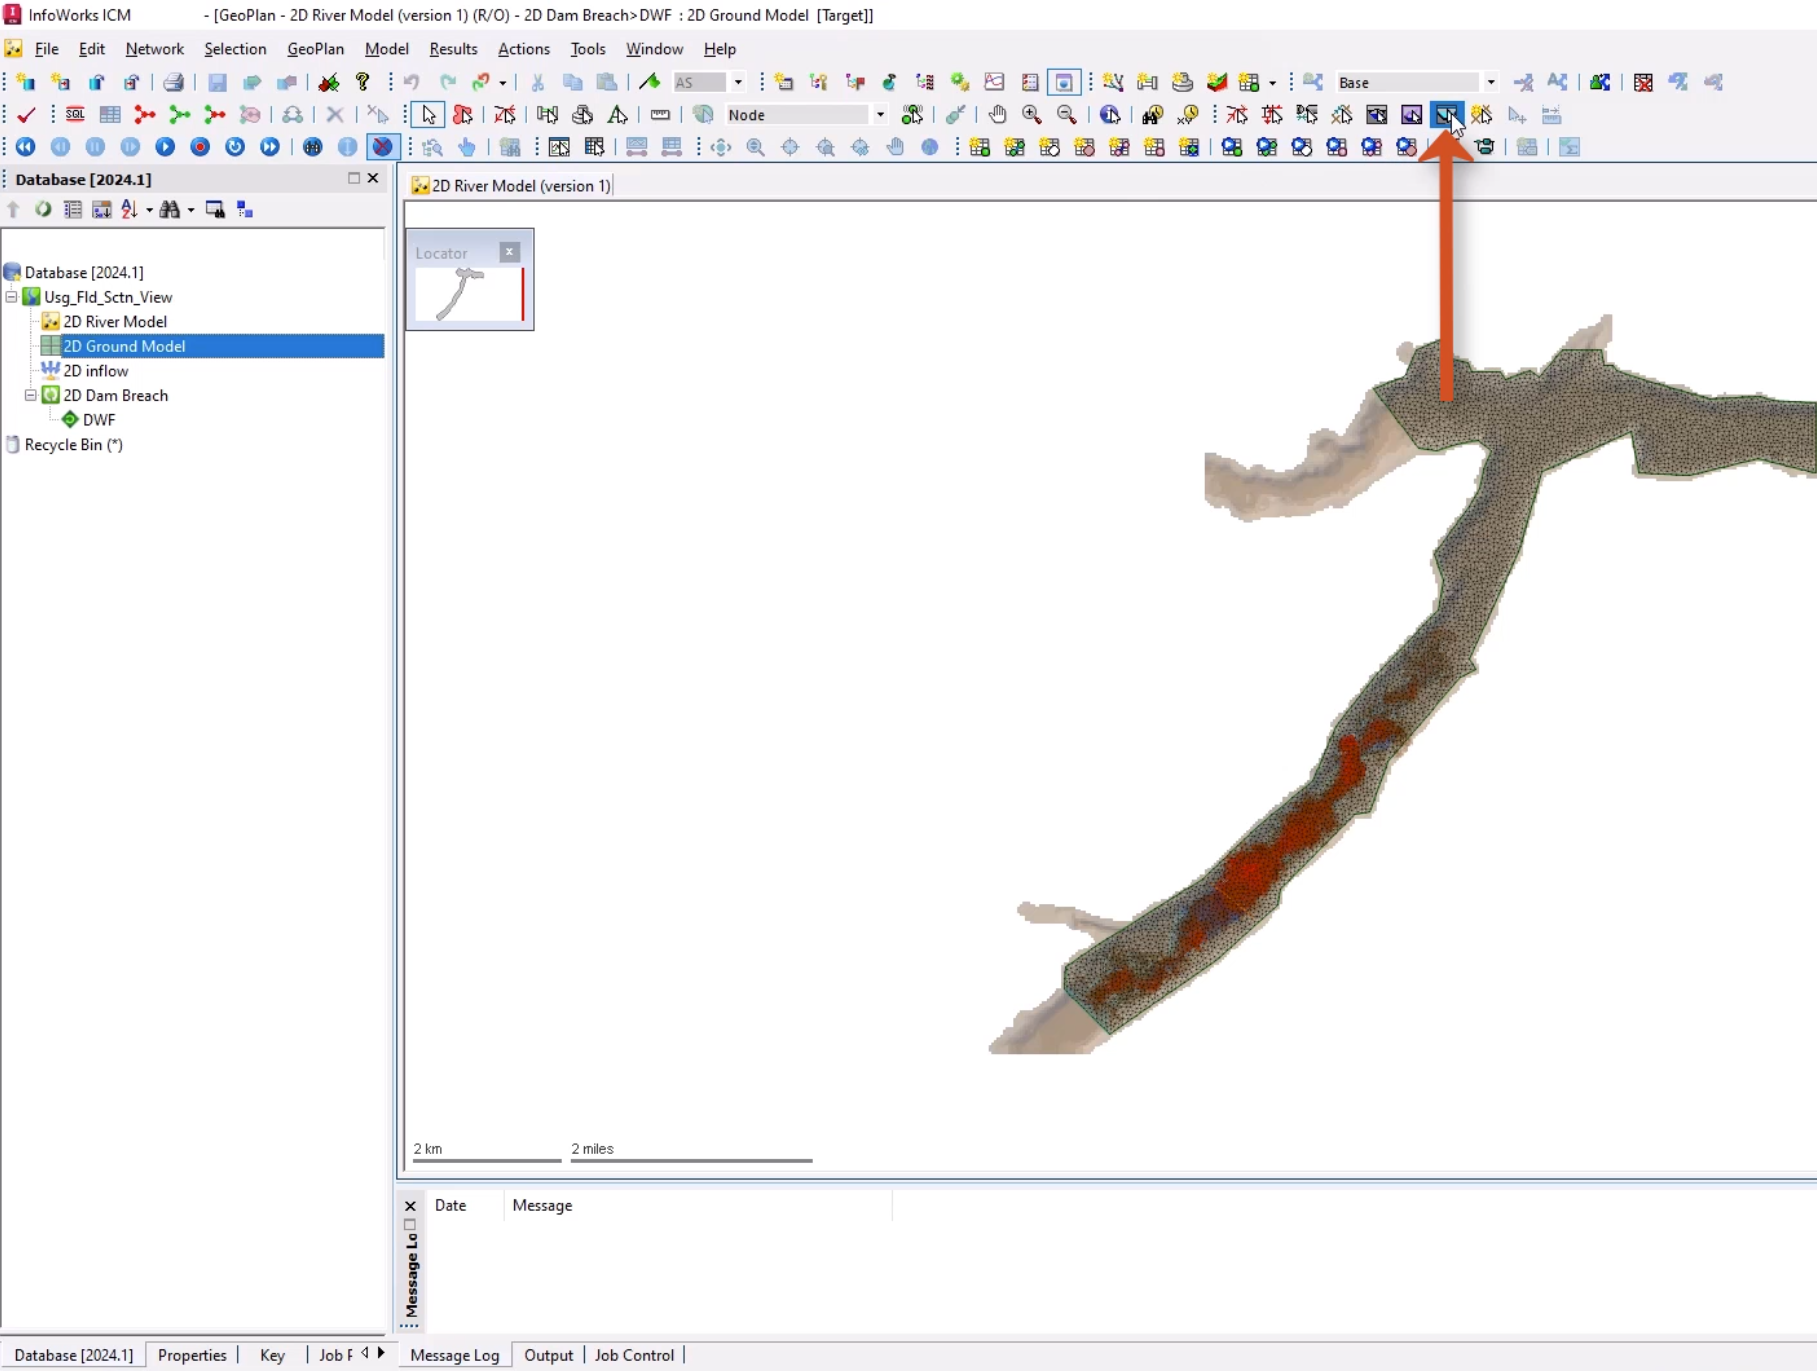Play the simulation replay forward

[165, 147]
